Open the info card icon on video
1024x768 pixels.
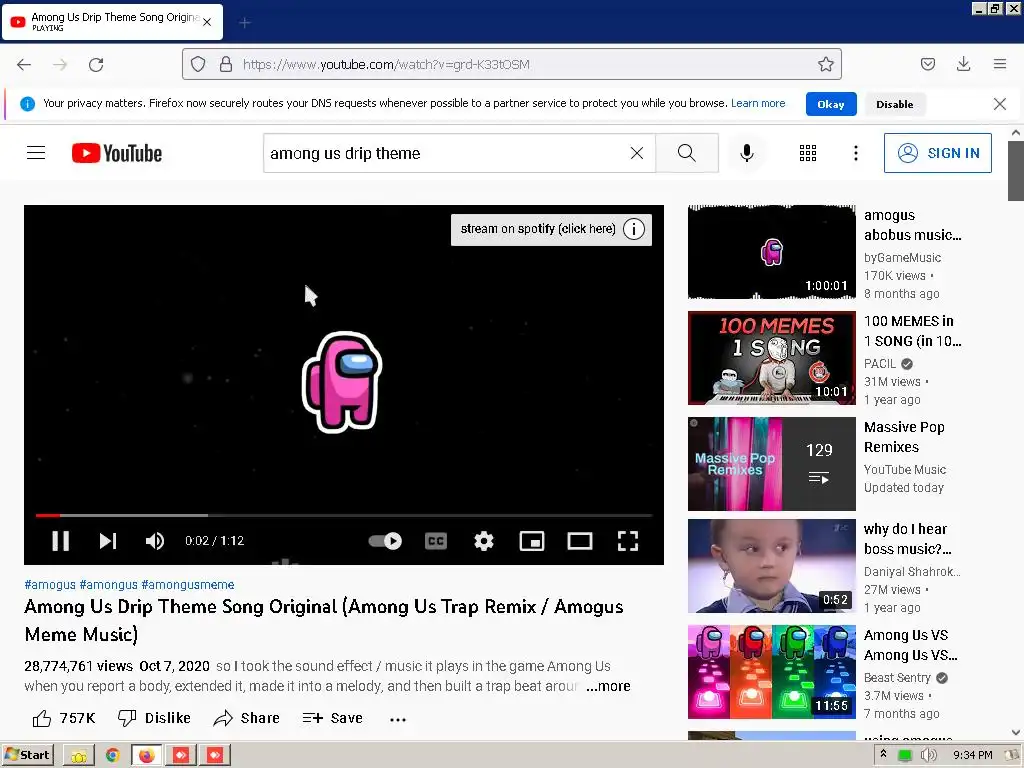point(633,229)
